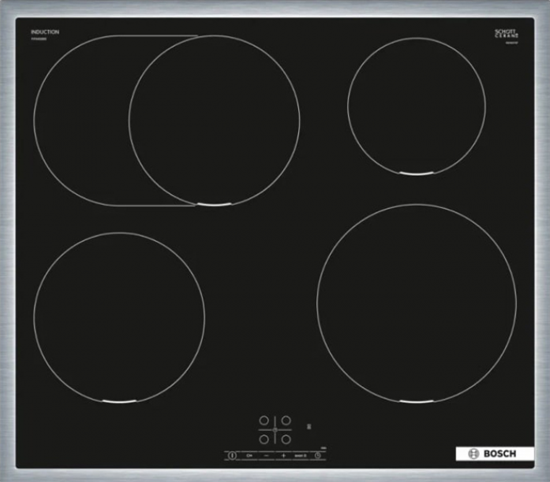550x482 pixels.
Task: Tap the plus key to raise heat
Action: tap(283, 455)
